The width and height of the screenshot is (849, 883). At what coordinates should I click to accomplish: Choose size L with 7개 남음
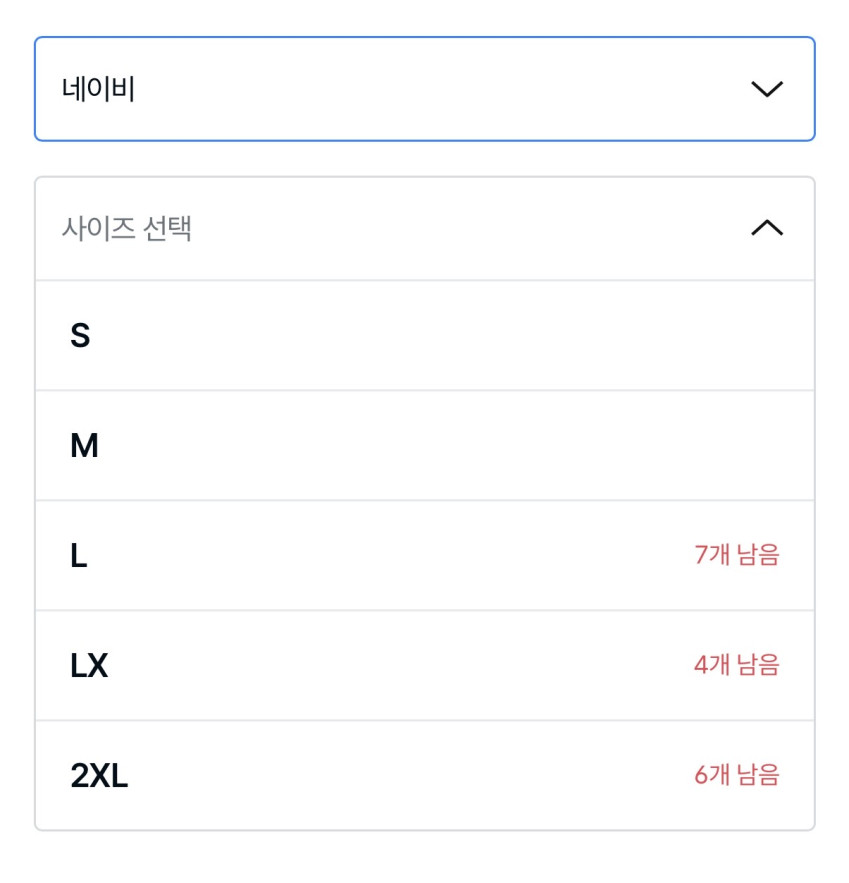click(x=424, y=556)
